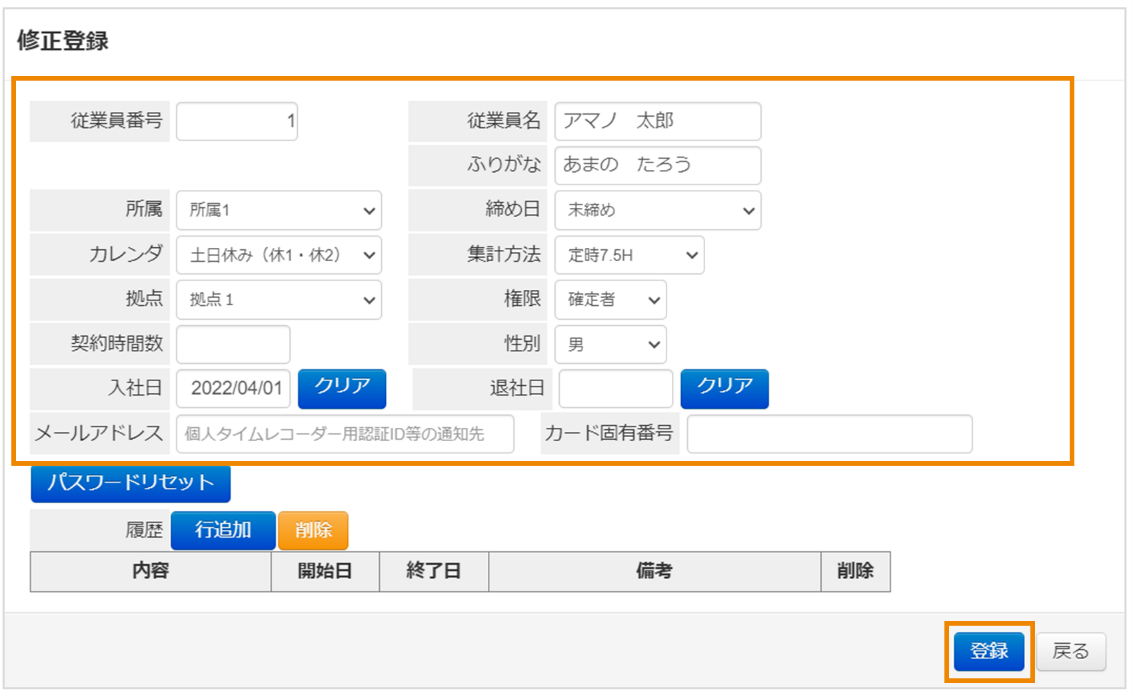Open the 締め日 closing date dropdown
1133x697 pixels.
click(657, 210)
